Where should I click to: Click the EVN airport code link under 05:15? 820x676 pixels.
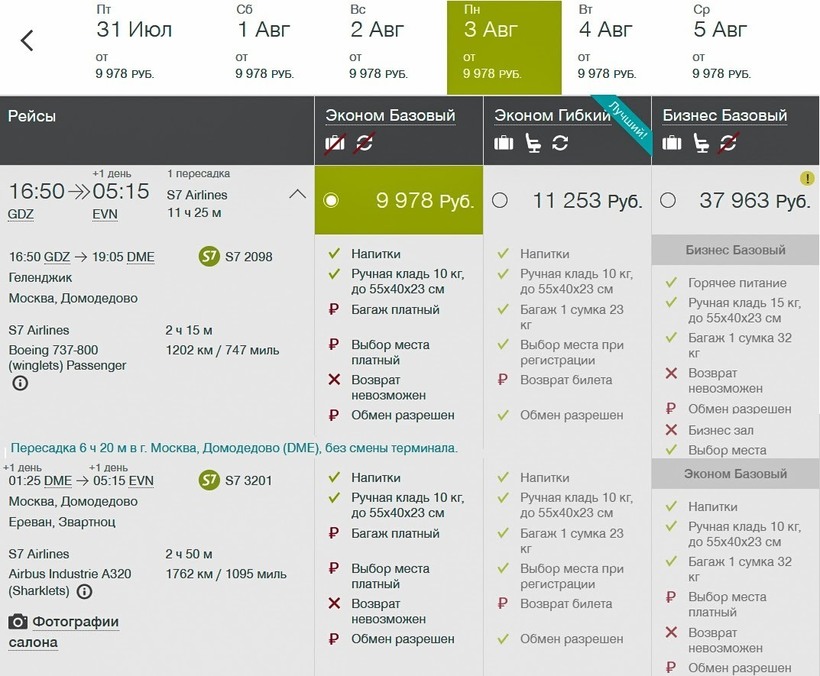(x=105, y=214)
